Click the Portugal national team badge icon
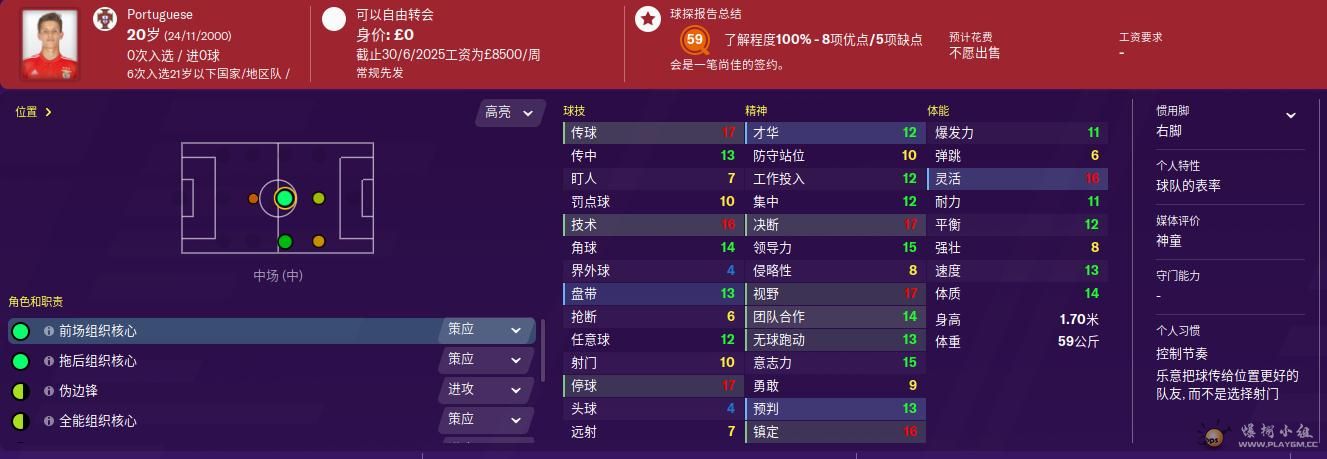Viewport: 1327px width, 459px height. [105, 18]
